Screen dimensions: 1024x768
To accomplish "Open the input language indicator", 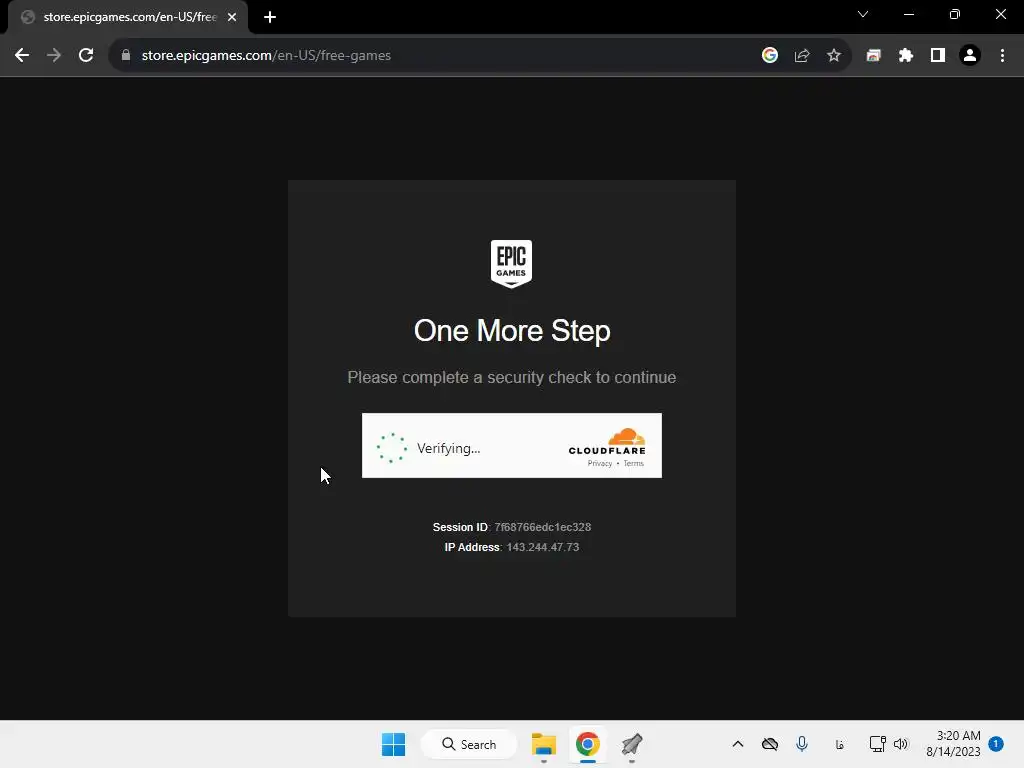I will tap(840, 744).
